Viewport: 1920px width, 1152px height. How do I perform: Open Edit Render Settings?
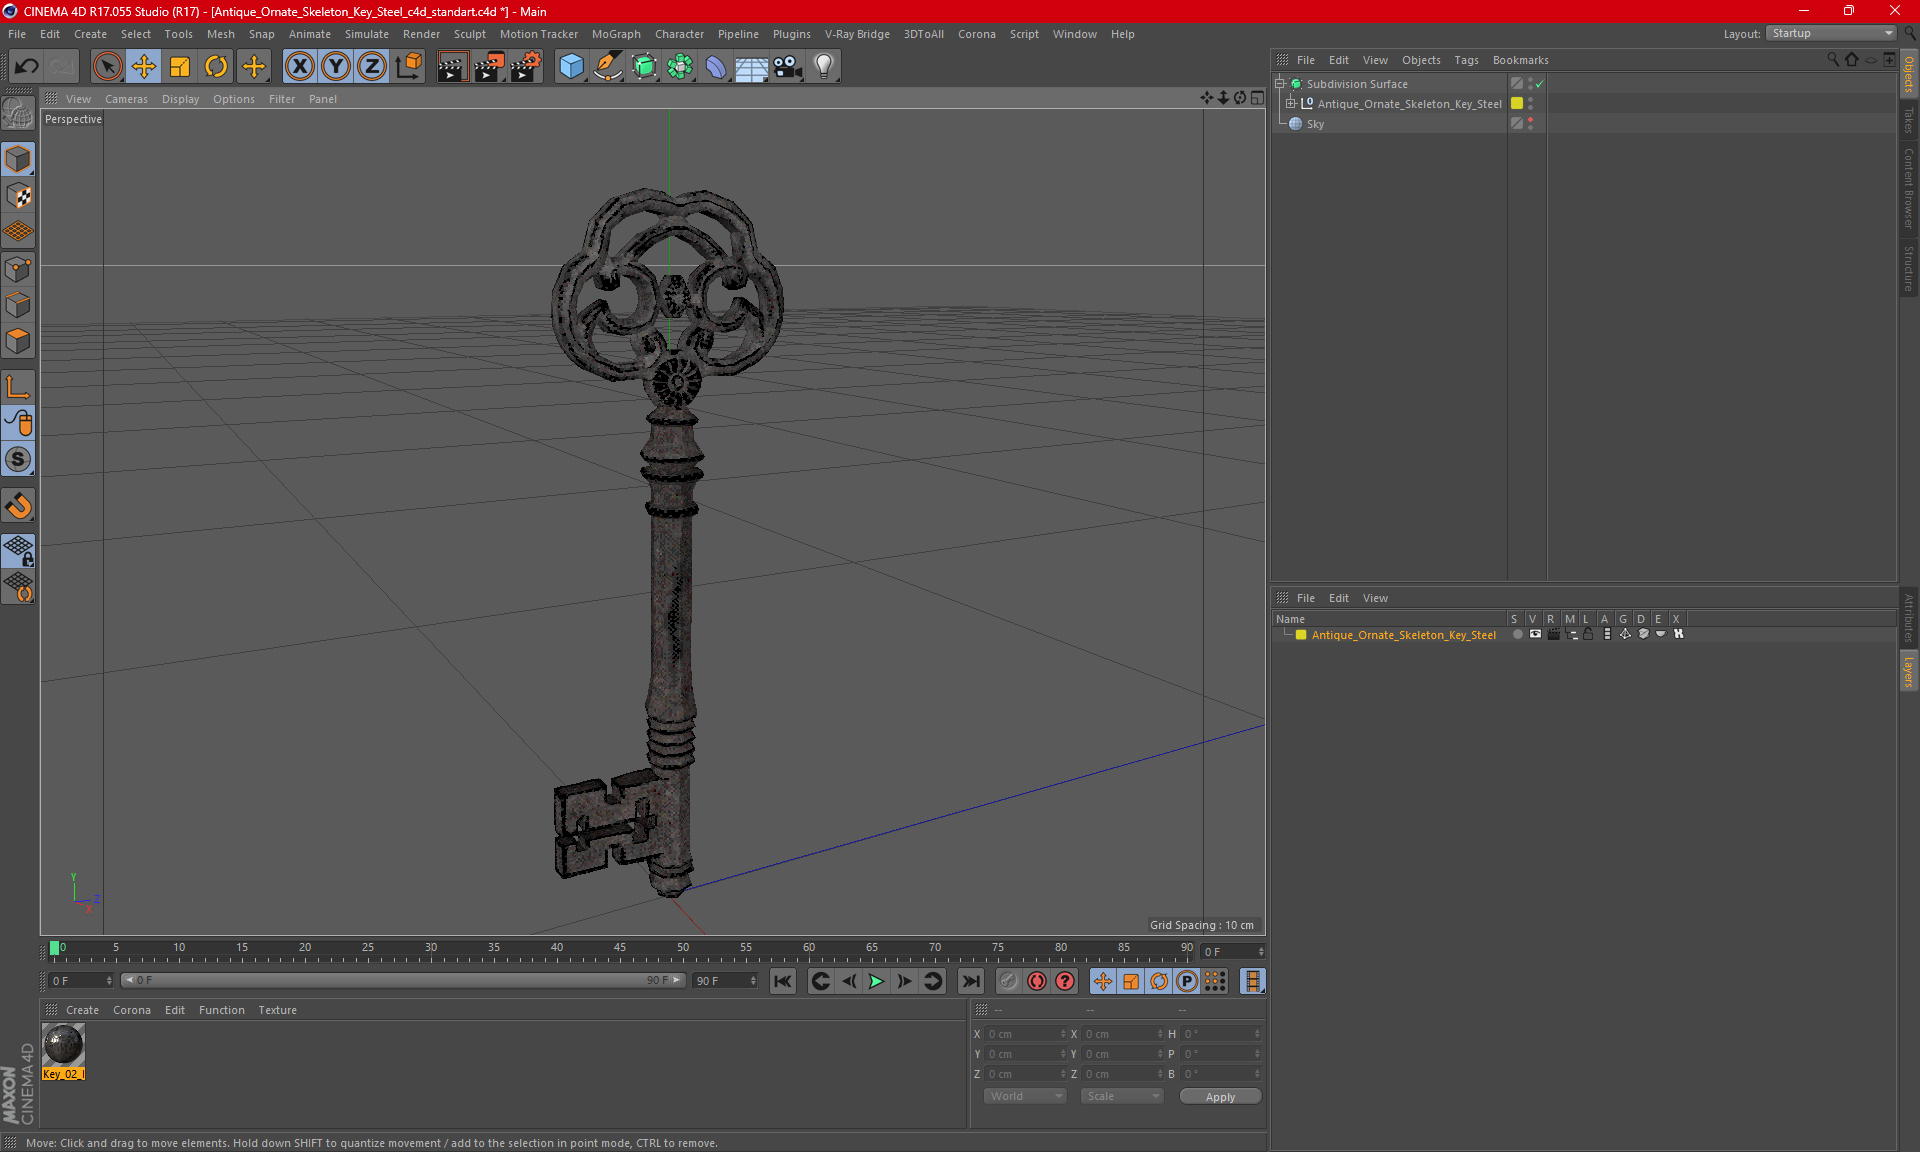coord(526,66)
